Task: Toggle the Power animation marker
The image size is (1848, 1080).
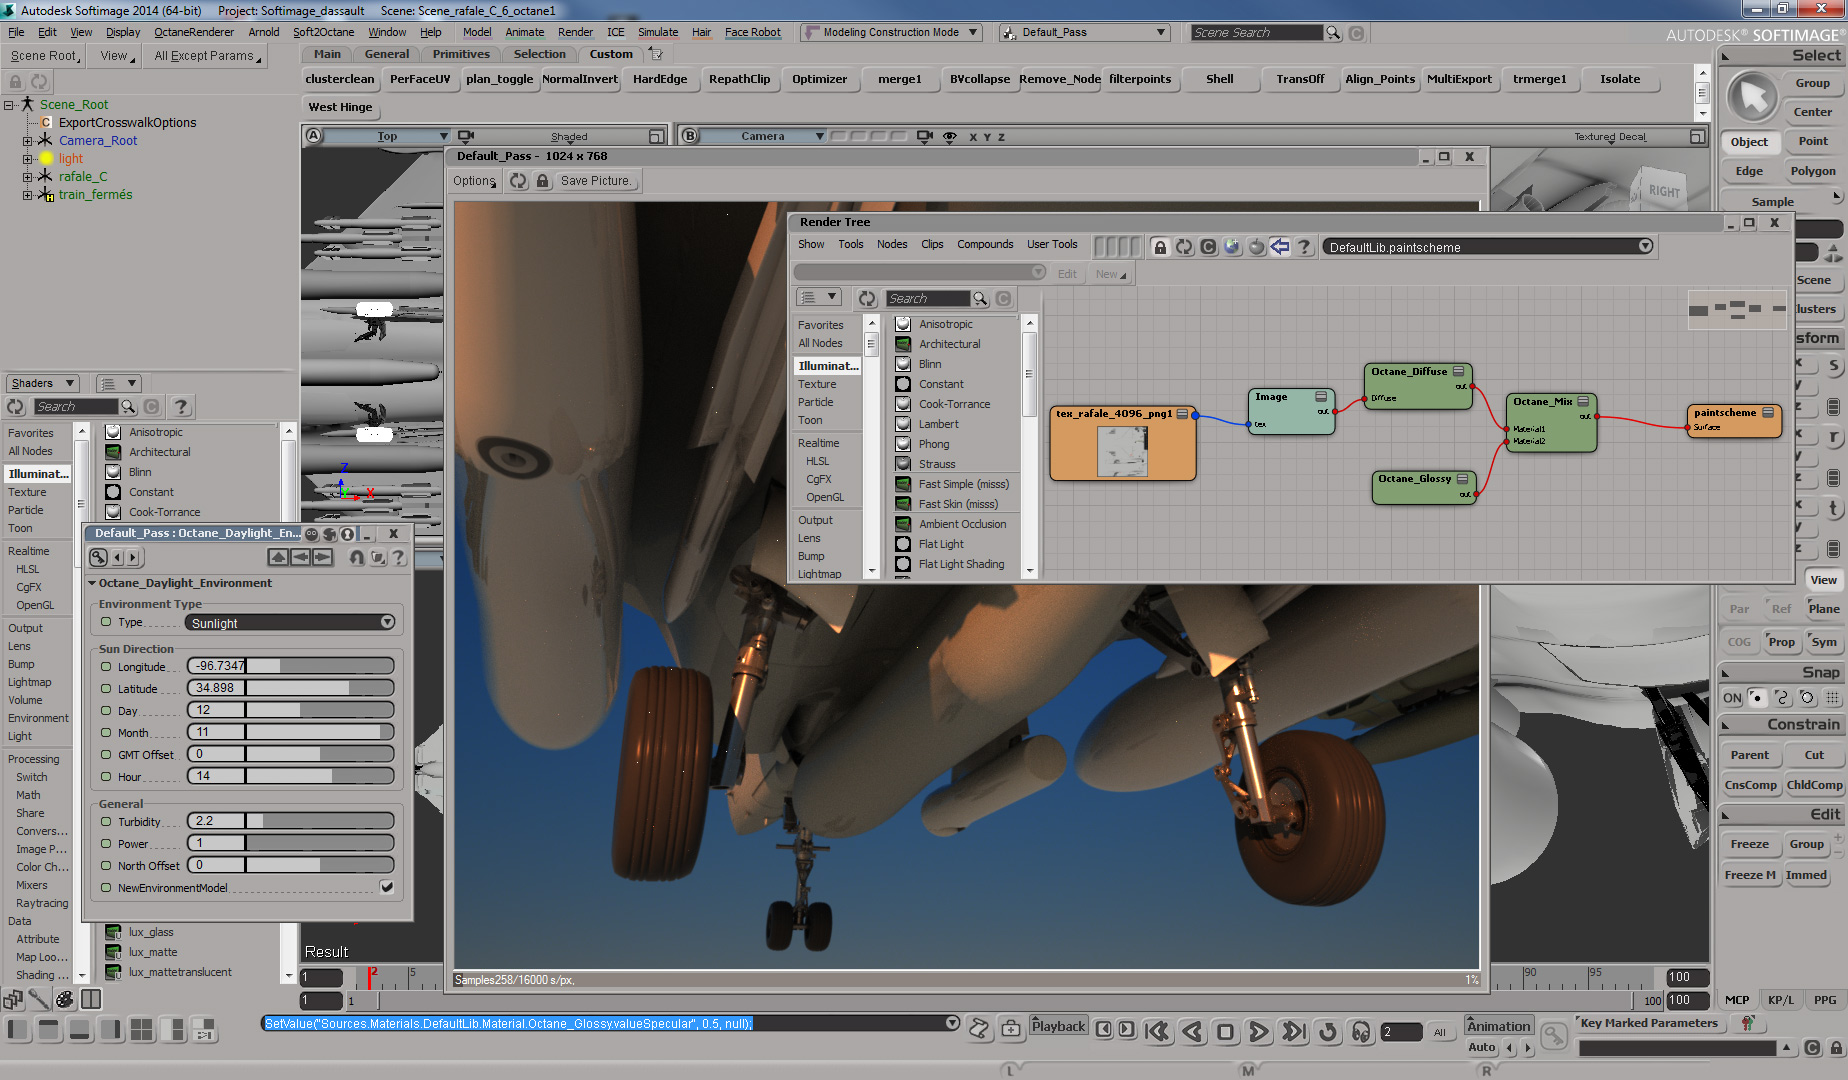Action: [106, 843]
